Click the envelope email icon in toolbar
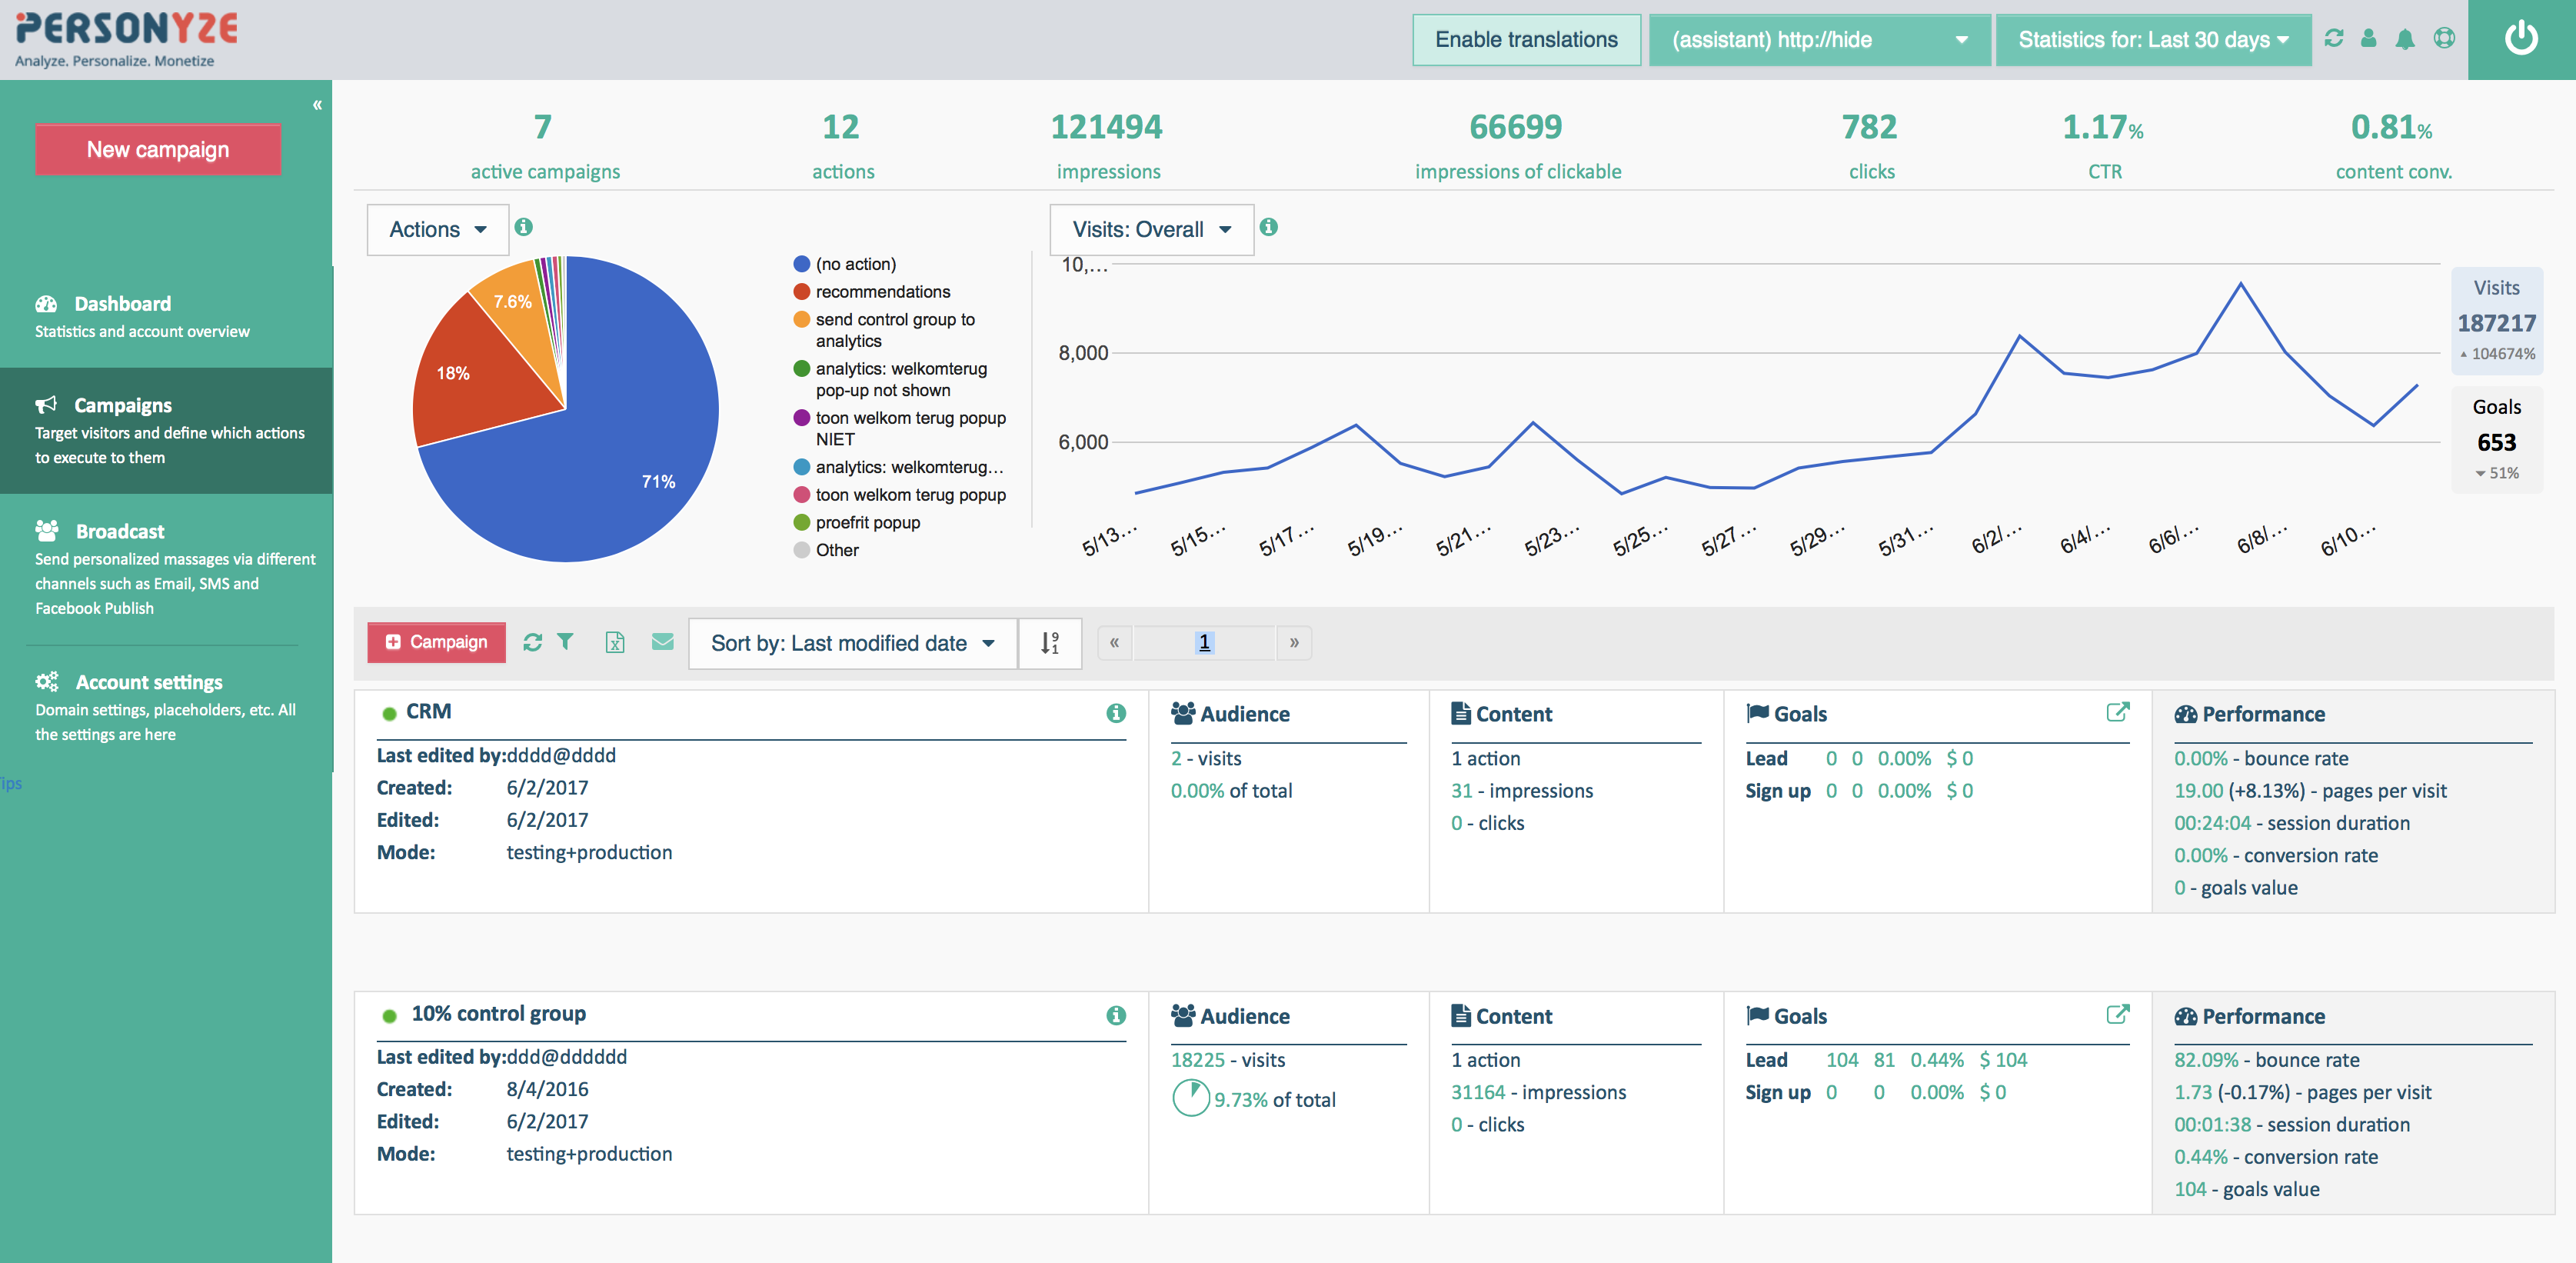Viewport: 2576px width, 1263px height. pos(662,642)
